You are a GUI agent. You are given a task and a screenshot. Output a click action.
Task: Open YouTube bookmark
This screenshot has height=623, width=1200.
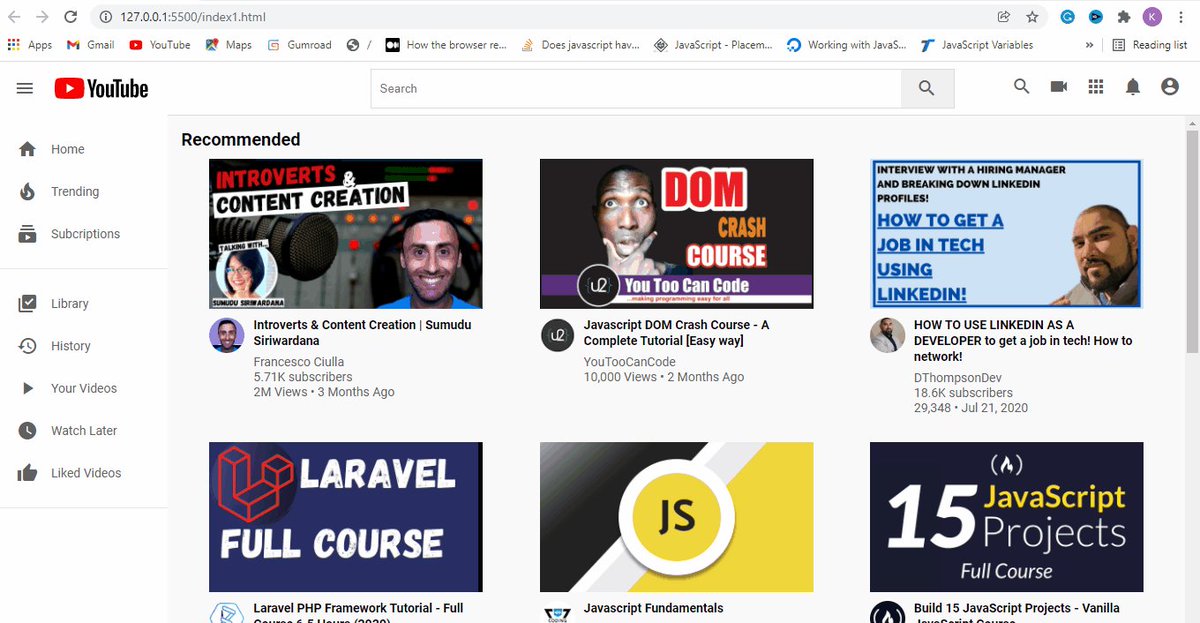pos(160,45)
